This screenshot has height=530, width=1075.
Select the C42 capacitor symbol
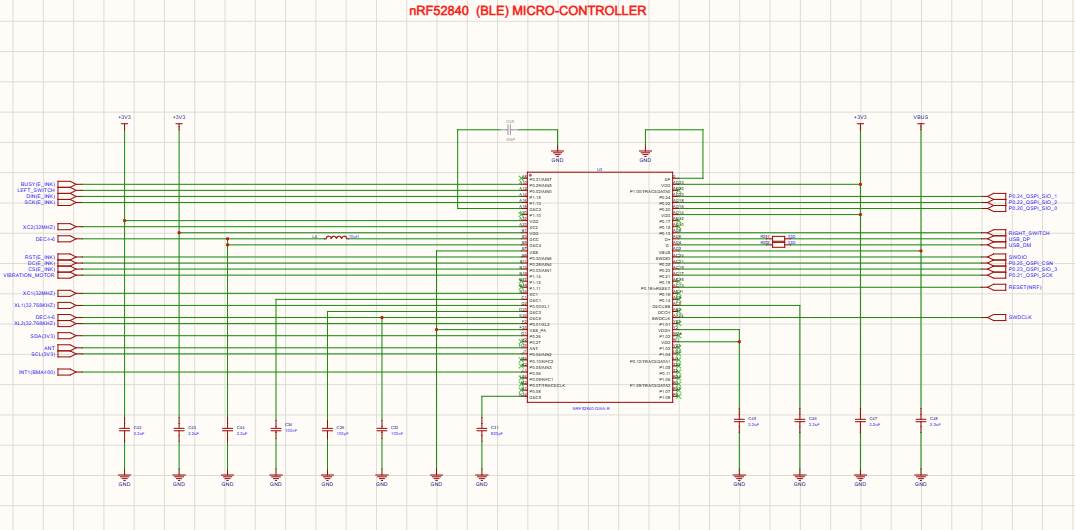pyautogui.click(x=124, y=429)
